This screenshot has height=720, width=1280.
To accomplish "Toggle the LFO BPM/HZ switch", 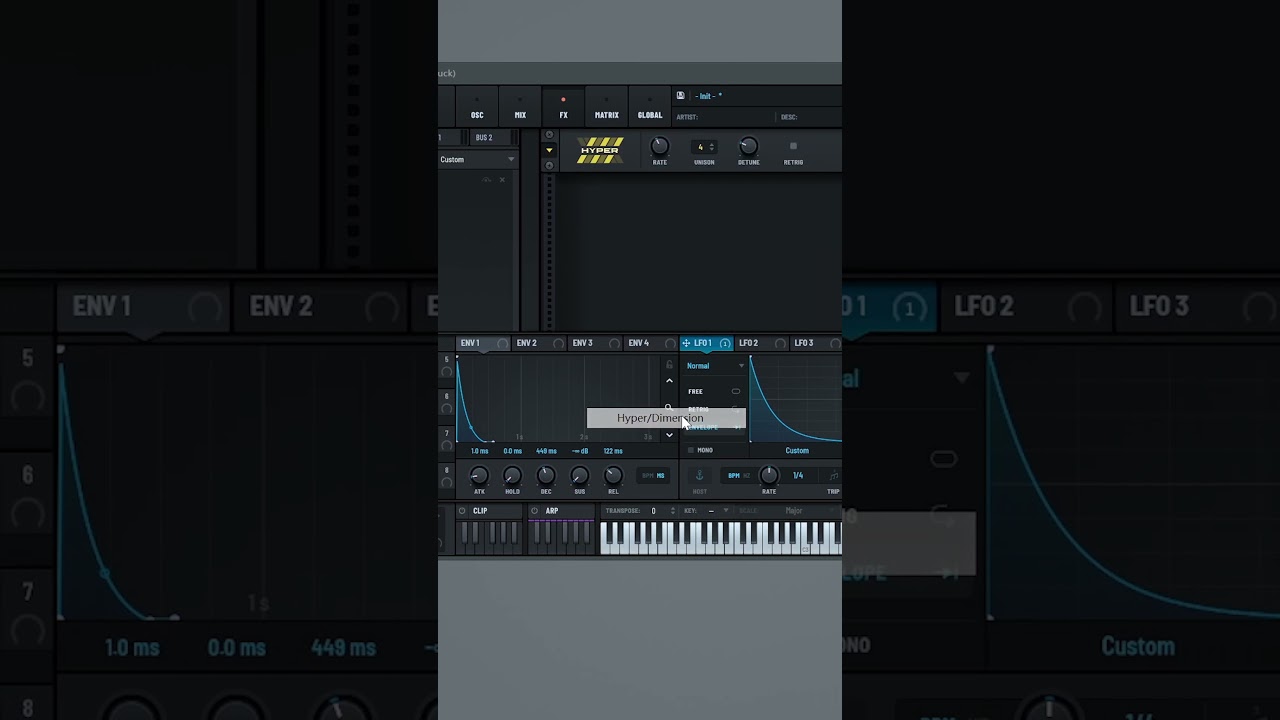I will tap(739, 476).
